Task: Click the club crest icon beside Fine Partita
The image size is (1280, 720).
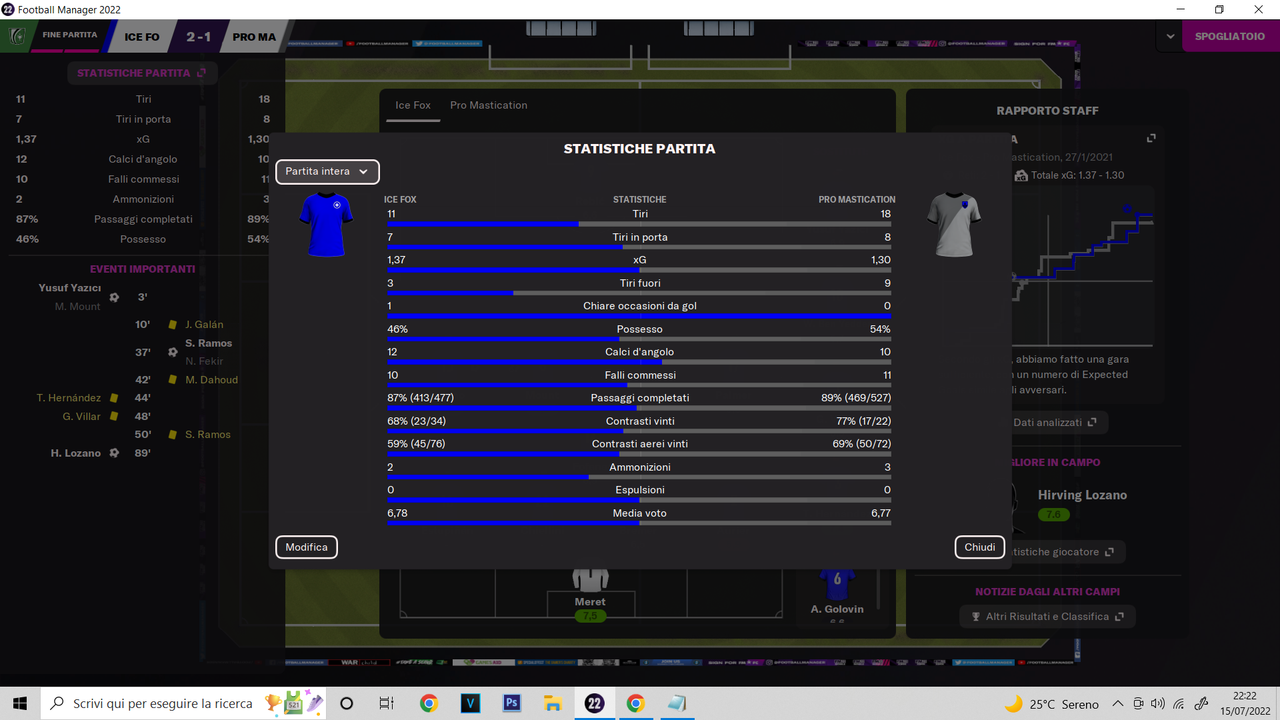Action: [x=17, y=36]
